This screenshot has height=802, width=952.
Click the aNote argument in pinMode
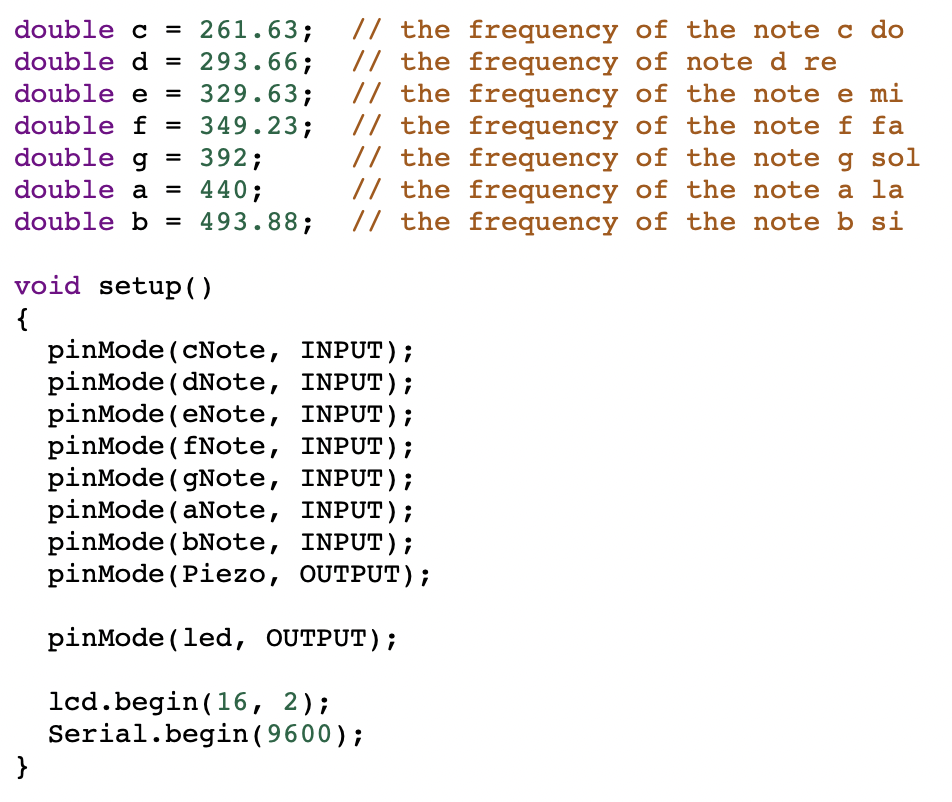pos(224,511)
